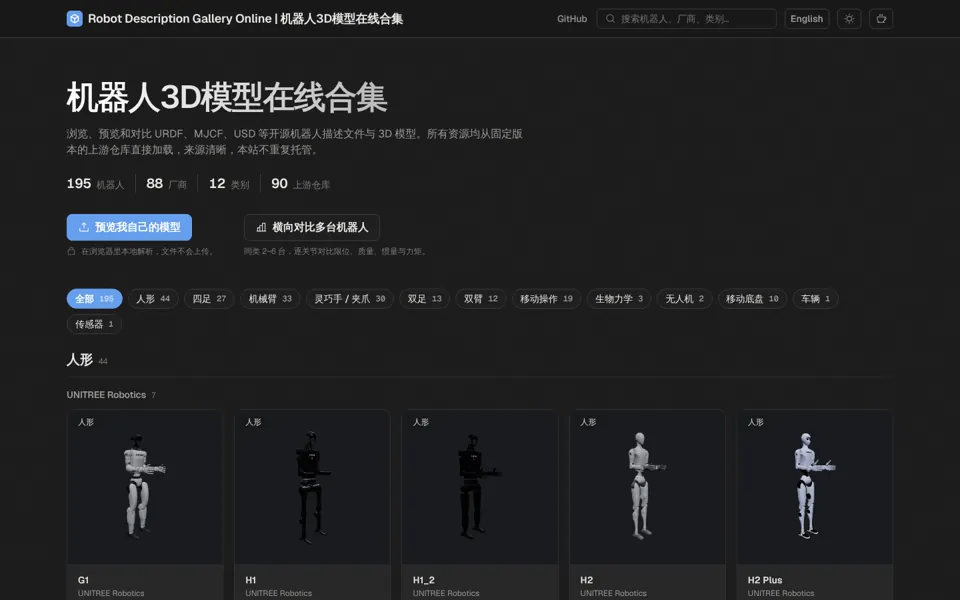This screenshot has height=600, width=960.
Task: Click the 12 类别 statistic
Action: pos(229,184)
